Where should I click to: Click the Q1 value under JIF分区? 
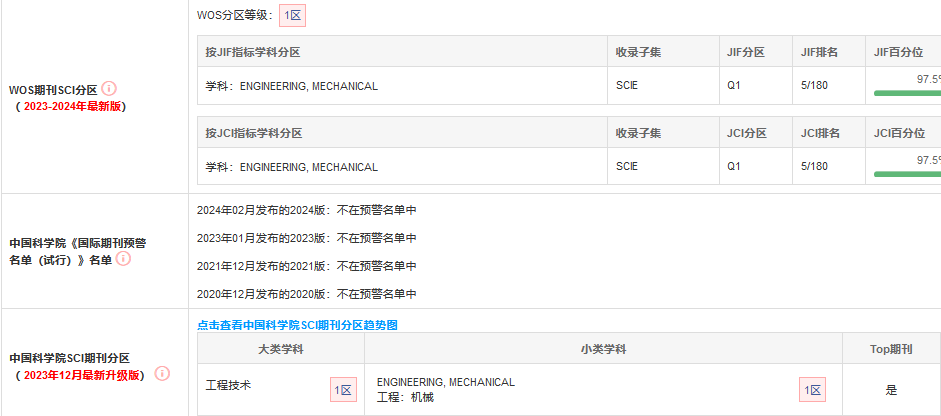(x=734, y=86)
